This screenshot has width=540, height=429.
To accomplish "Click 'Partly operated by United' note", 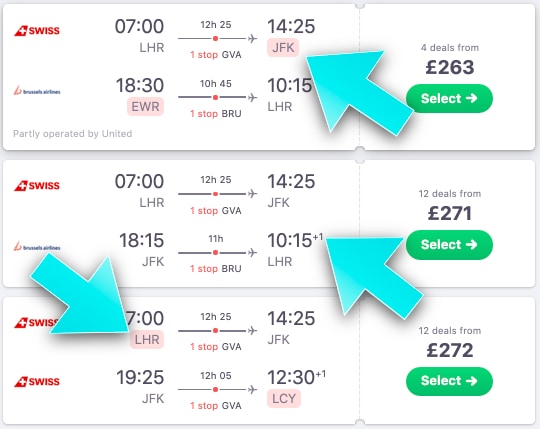I will coord(73,134).
